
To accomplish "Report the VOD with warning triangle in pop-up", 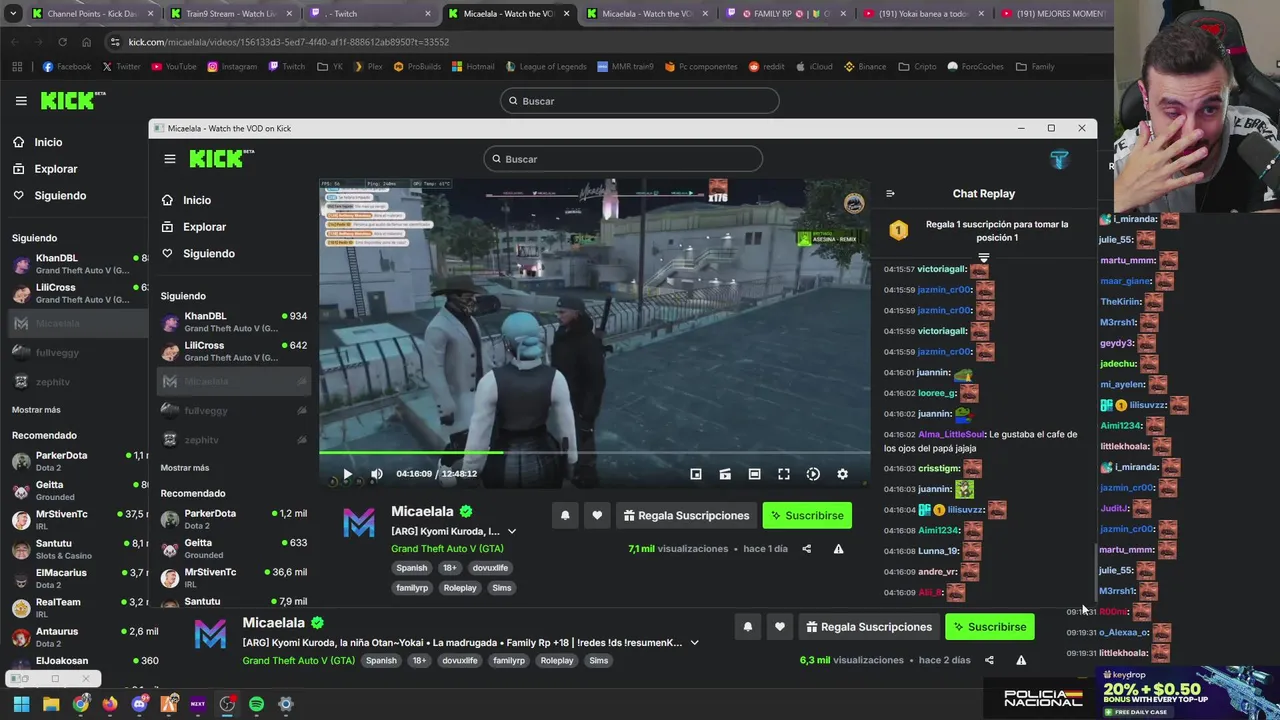I will (x=838, y=549).
